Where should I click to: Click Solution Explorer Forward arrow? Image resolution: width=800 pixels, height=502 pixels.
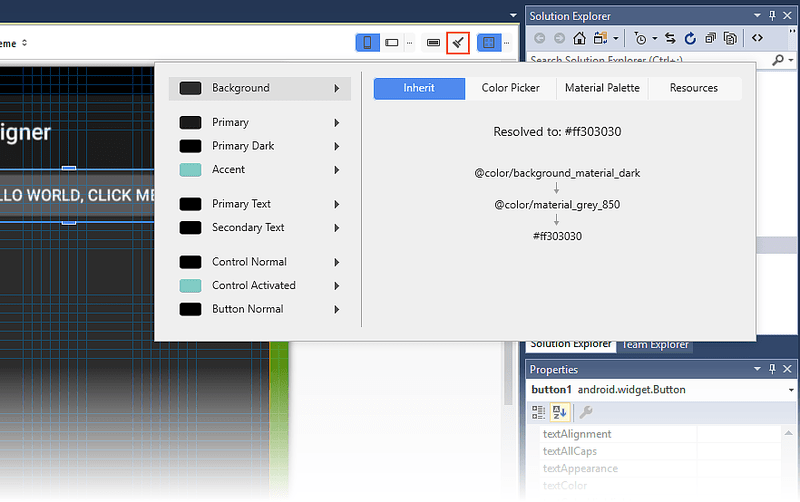click(559, 38)
